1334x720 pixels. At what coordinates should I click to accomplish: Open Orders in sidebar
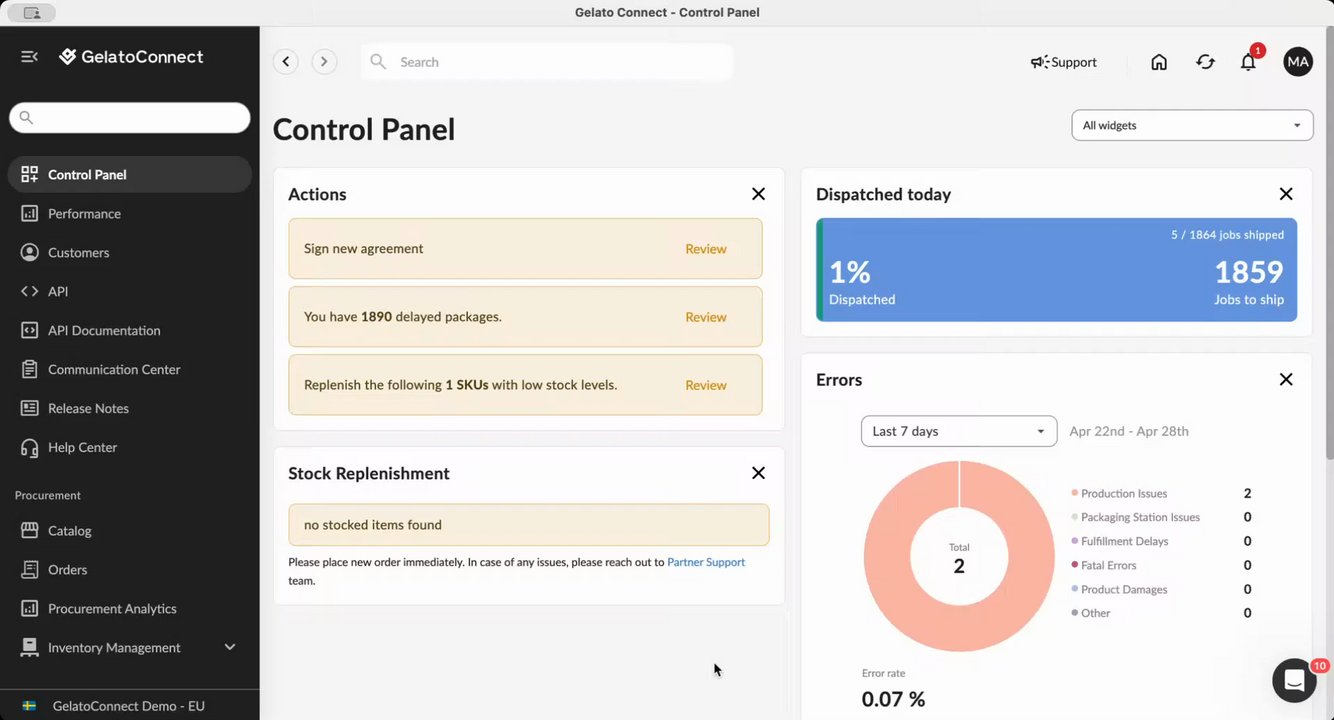point(130,569)
